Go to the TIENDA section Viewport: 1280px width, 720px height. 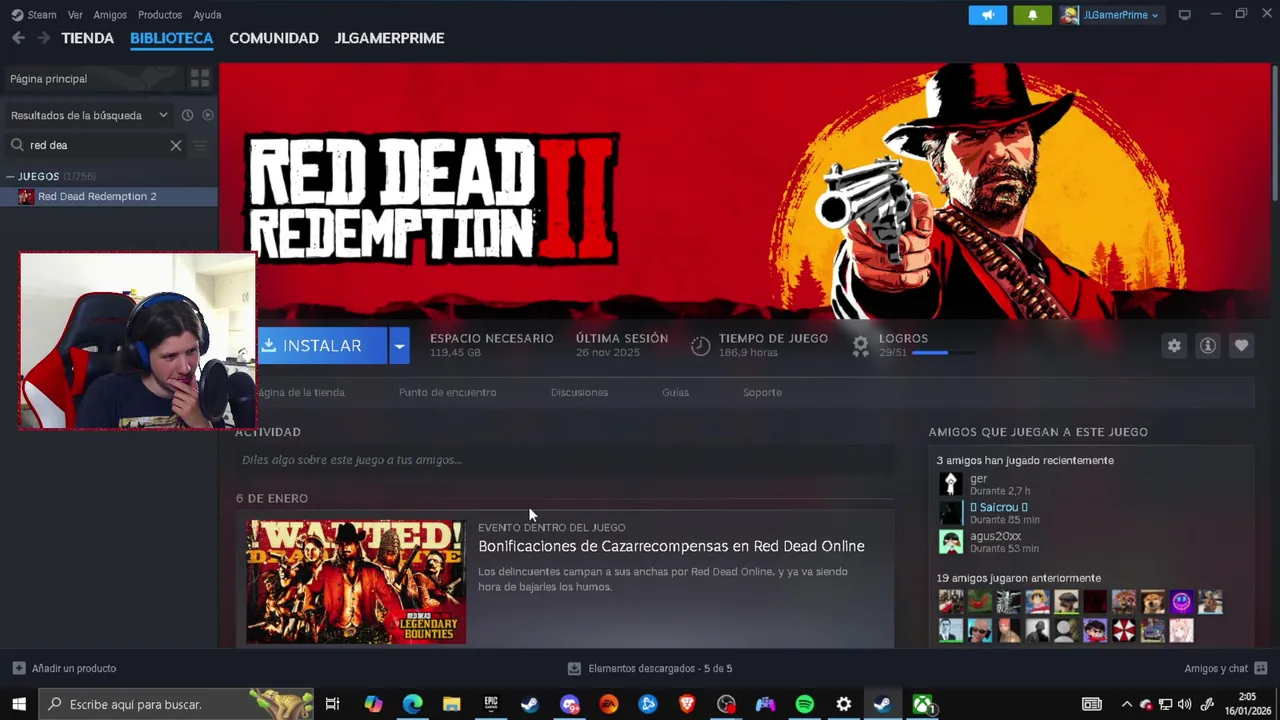click(88, 38)
